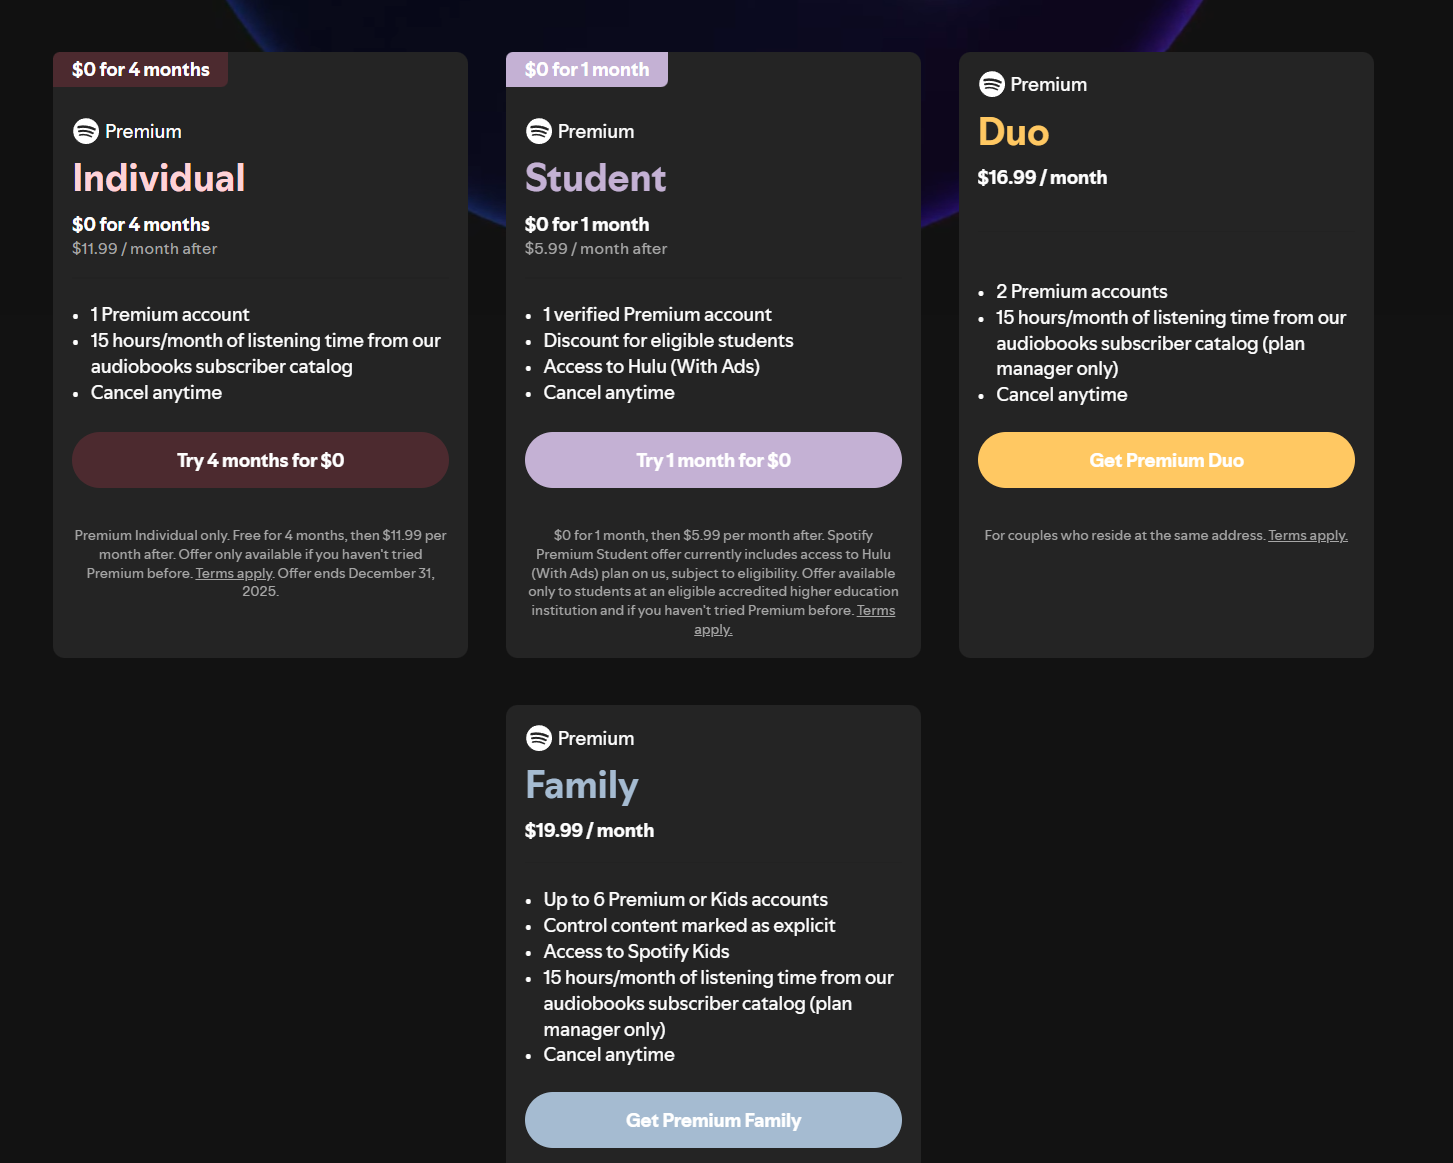Click the Spotify logo in the Student card
The height and width of the screenshot is (1163, 1453).
coord(539,131)
